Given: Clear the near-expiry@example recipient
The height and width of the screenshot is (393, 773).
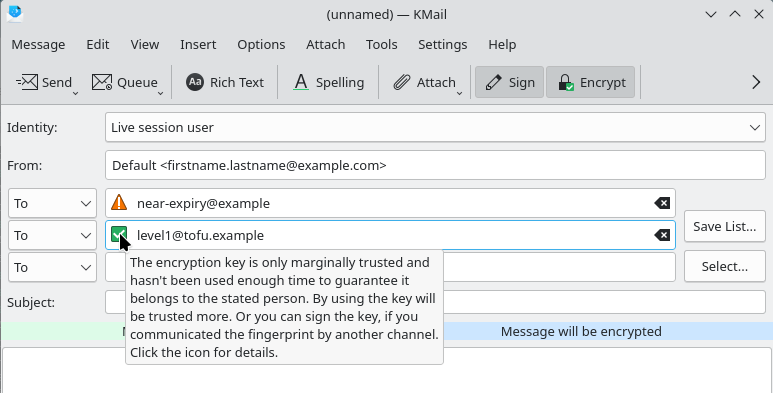Looking at the screenshot, I should pos(662,203).
